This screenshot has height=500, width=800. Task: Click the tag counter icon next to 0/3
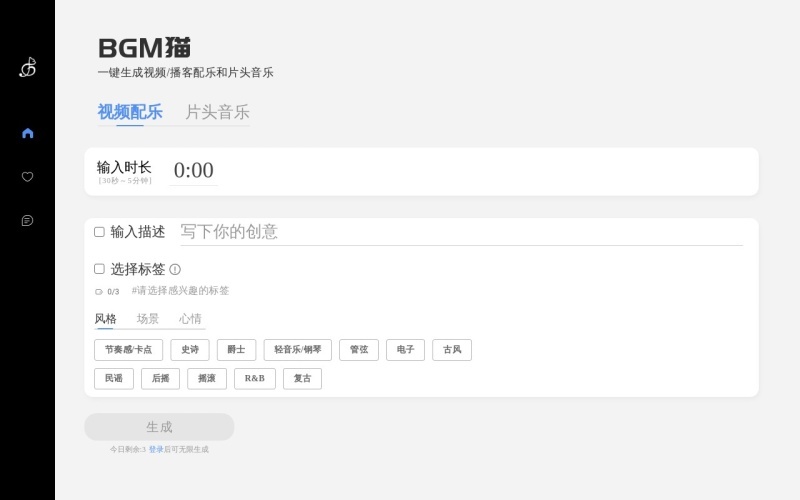pyautogui.click(x=99, y=292)
